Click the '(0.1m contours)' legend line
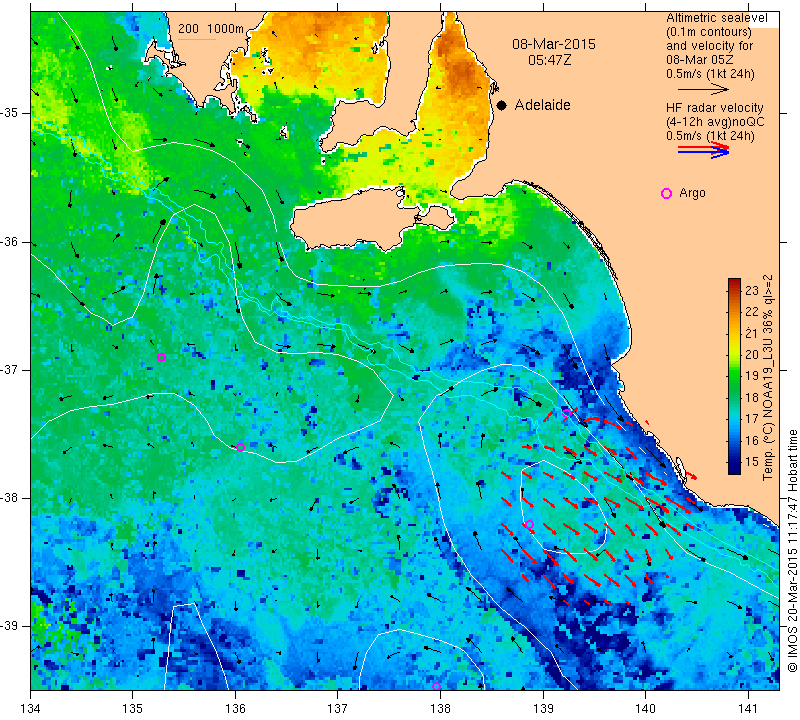The image size is (800, 720). [x=709, y=32]
